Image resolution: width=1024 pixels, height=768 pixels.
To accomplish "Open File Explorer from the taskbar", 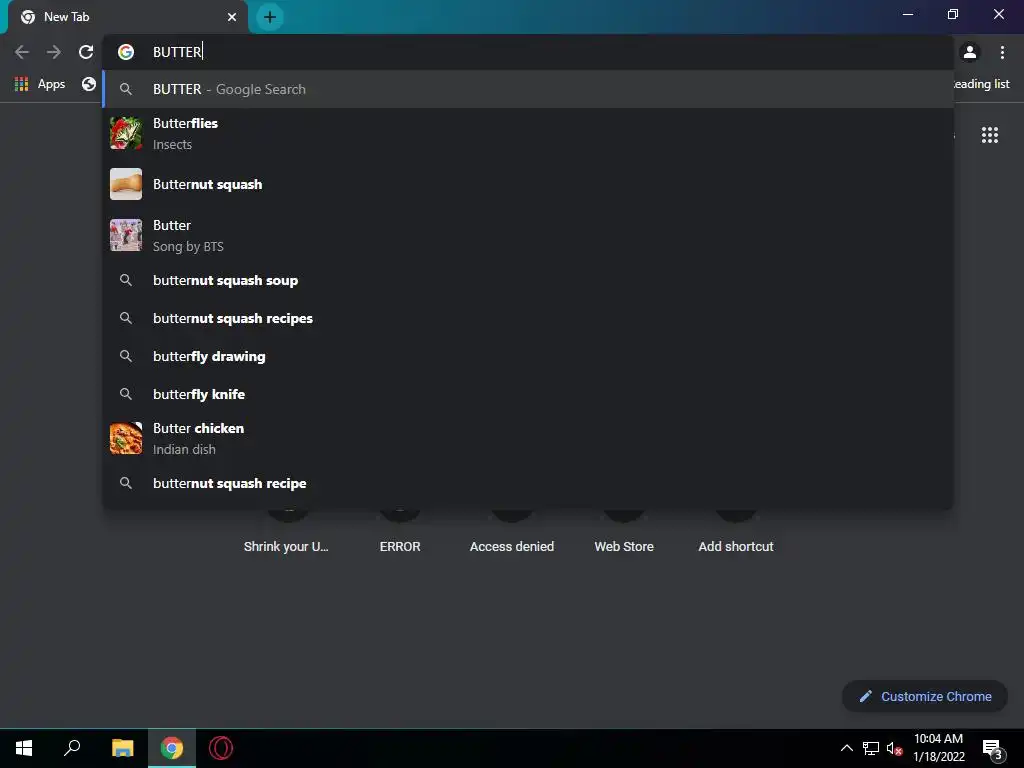I will tap(122, 748).
